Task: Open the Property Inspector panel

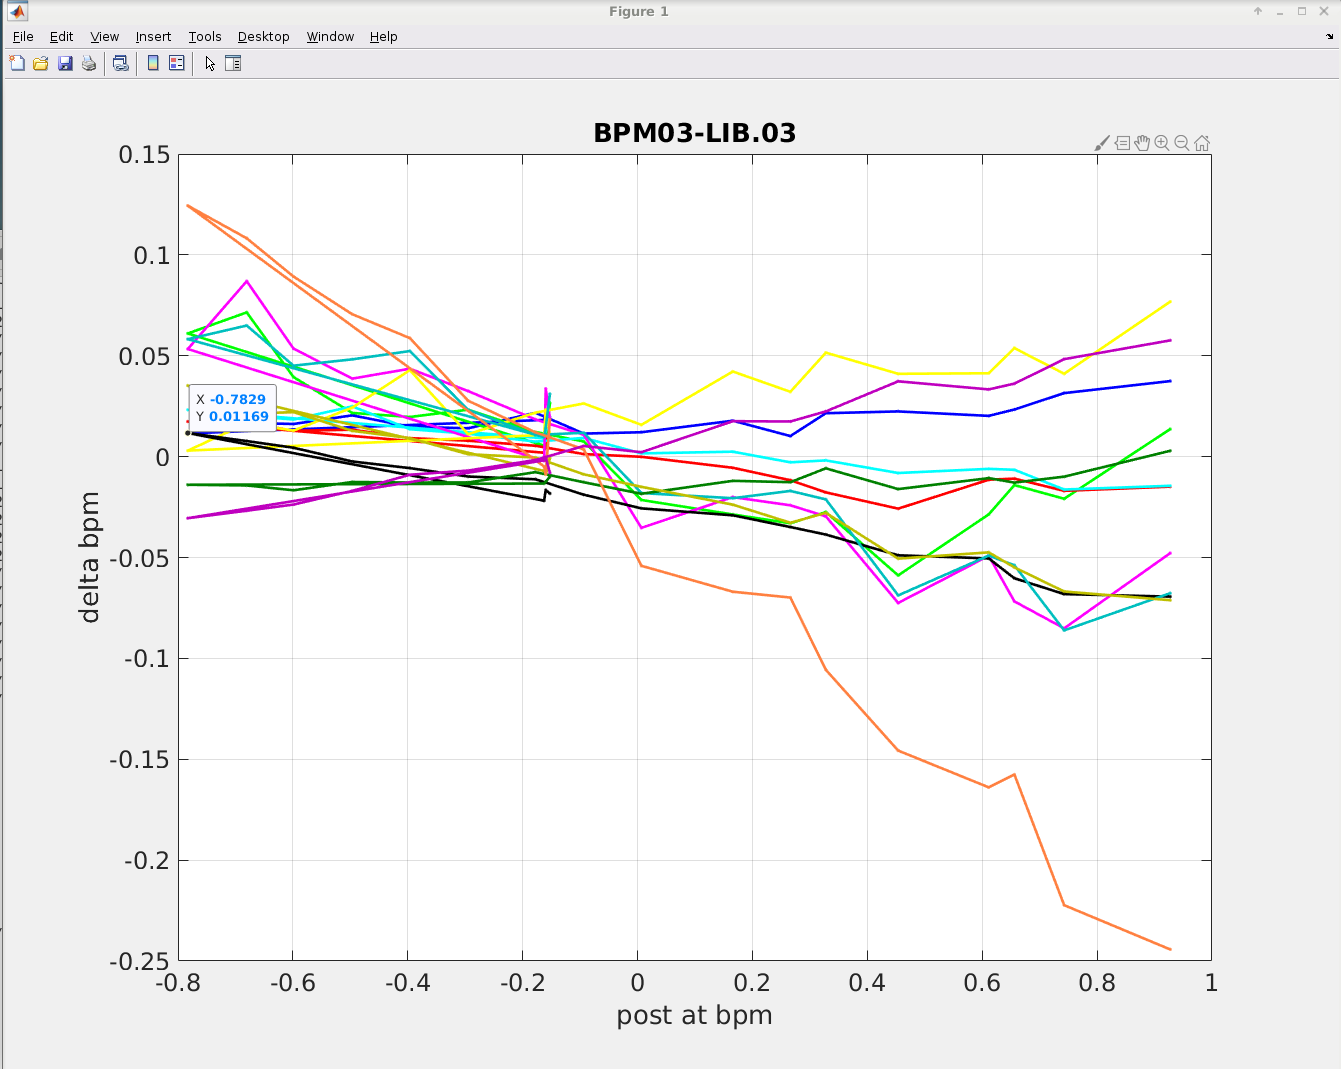Action: point(233,63)
